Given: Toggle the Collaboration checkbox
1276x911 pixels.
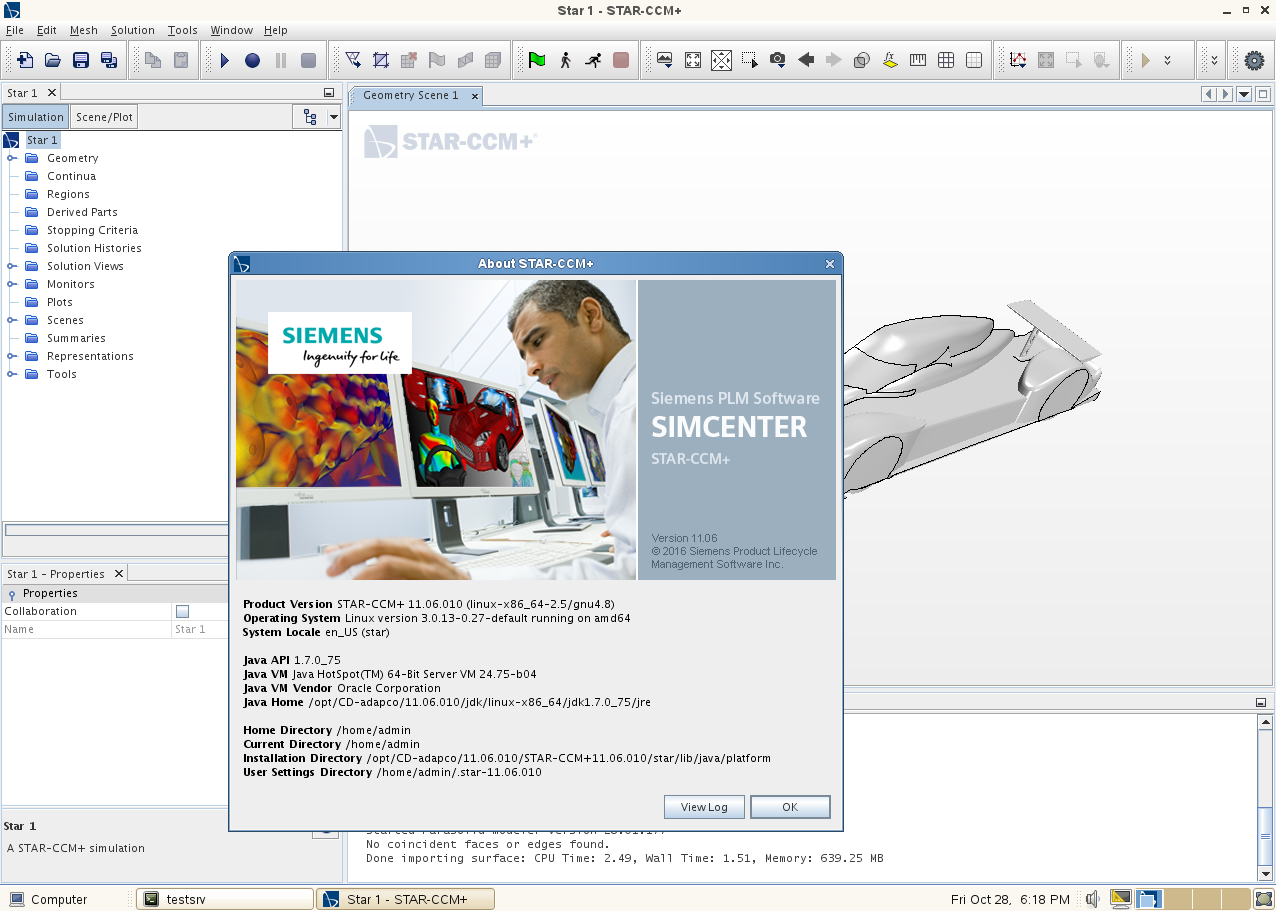Looking at the screenshot, I should pyautogui.click(x=182, y=611).
